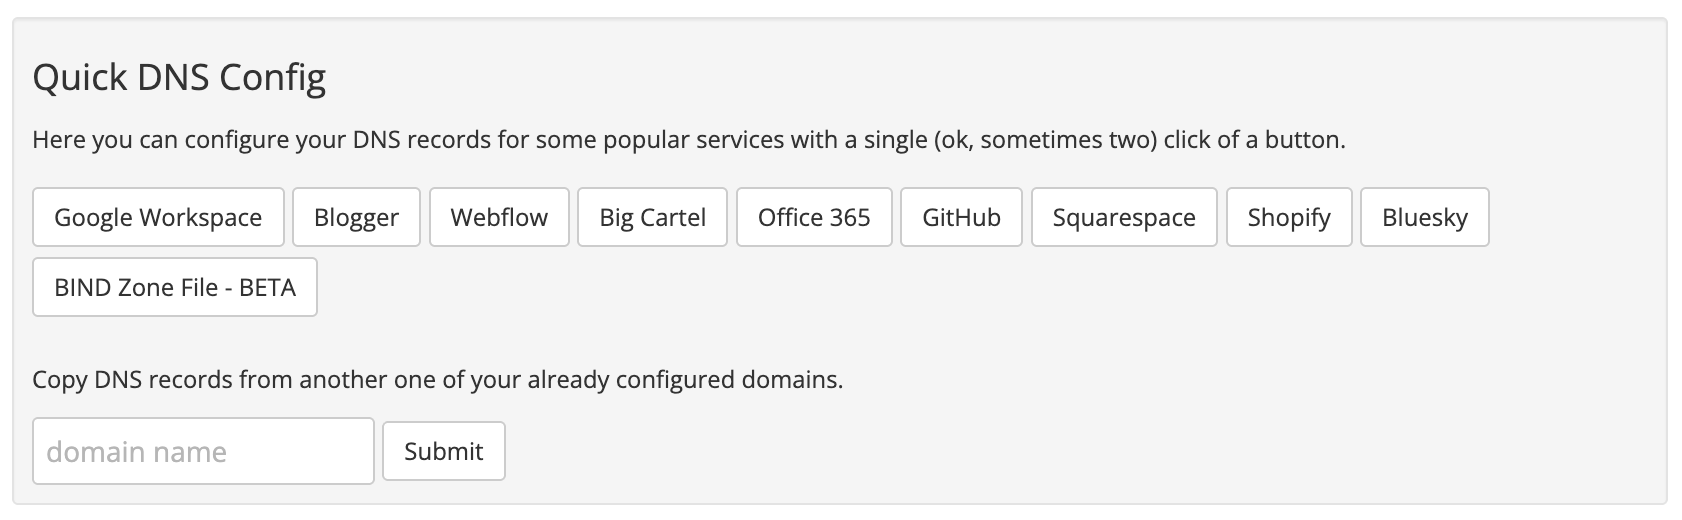Choose the Big Cartel button
Viewport: 1682px width, 520px height.
[x=652, y=217]
